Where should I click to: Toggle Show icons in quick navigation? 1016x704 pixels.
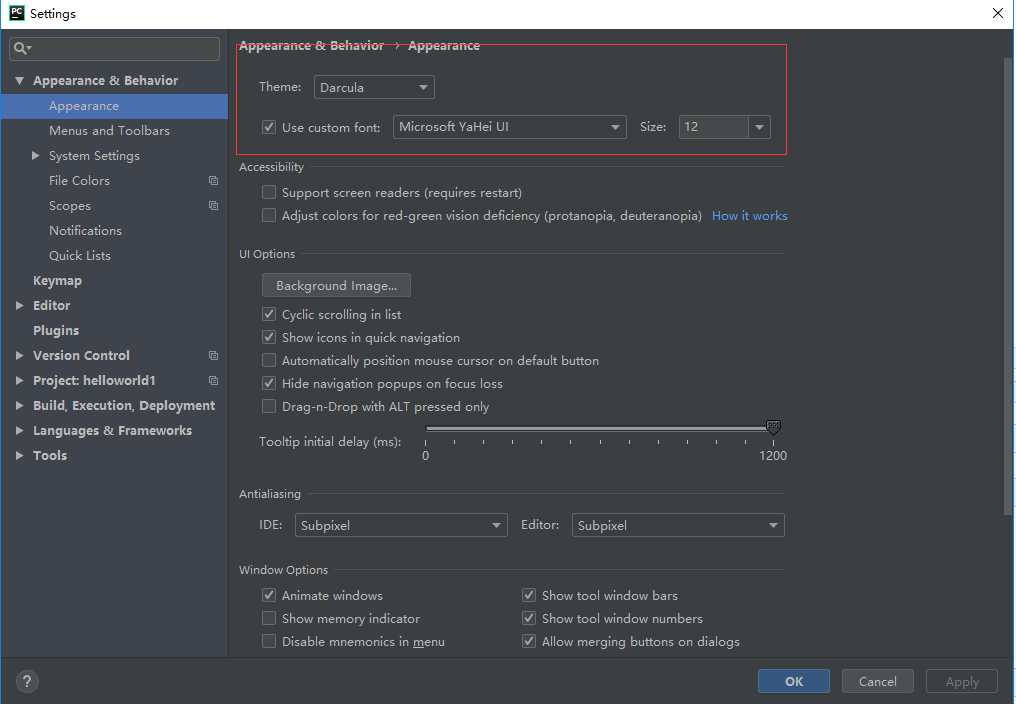[269, 337]
